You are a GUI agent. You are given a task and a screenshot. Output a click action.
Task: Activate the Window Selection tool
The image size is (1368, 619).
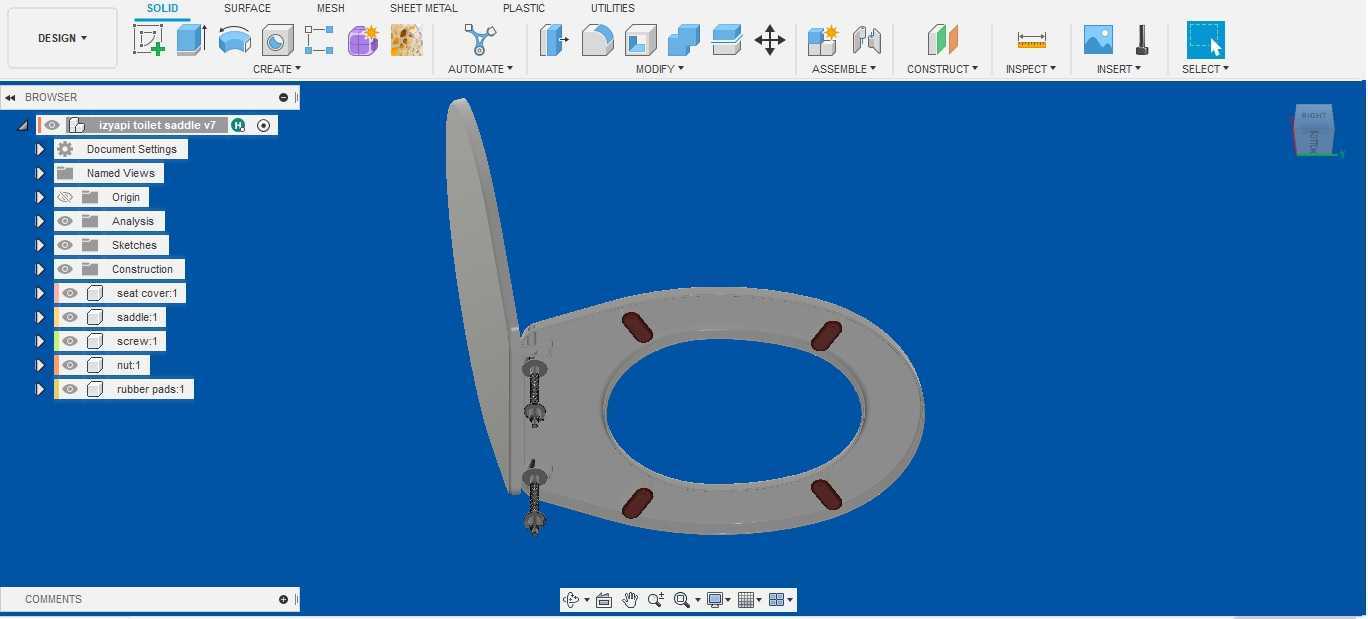point(1205,40)
